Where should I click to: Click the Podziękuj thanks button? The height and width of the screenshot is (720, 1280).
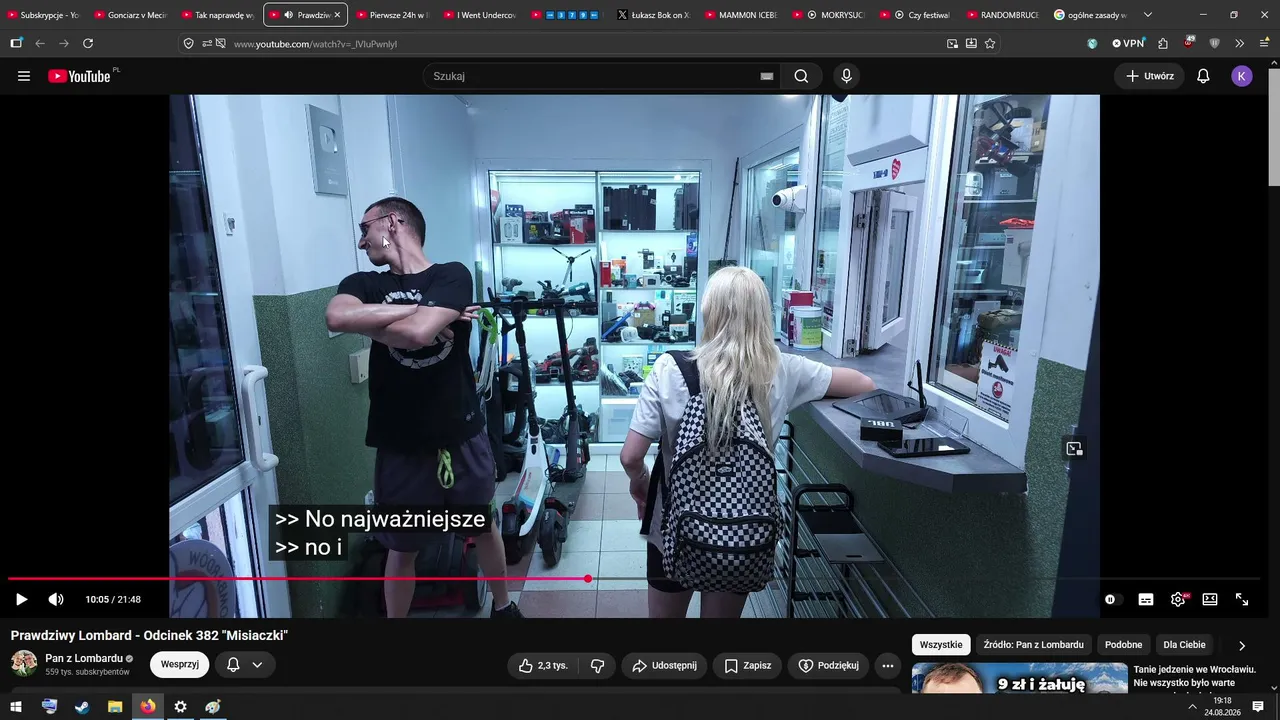(829, 665)
